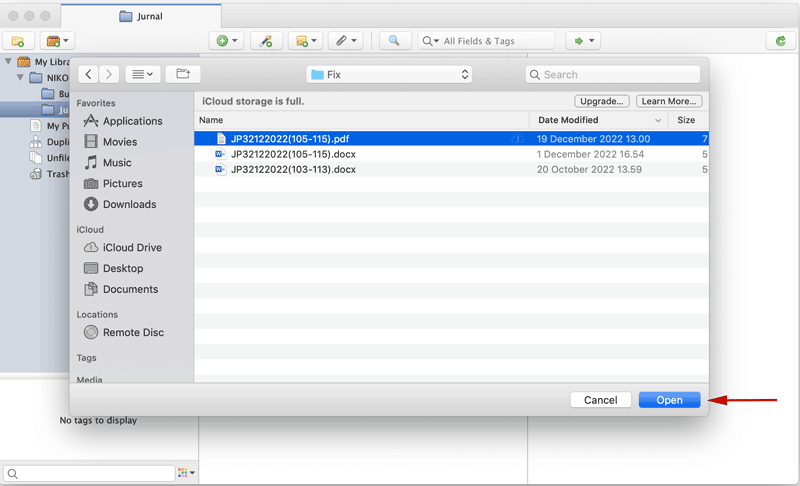
Task: Collapse the My Library tree triangle
Action: [x=8, y=62]
